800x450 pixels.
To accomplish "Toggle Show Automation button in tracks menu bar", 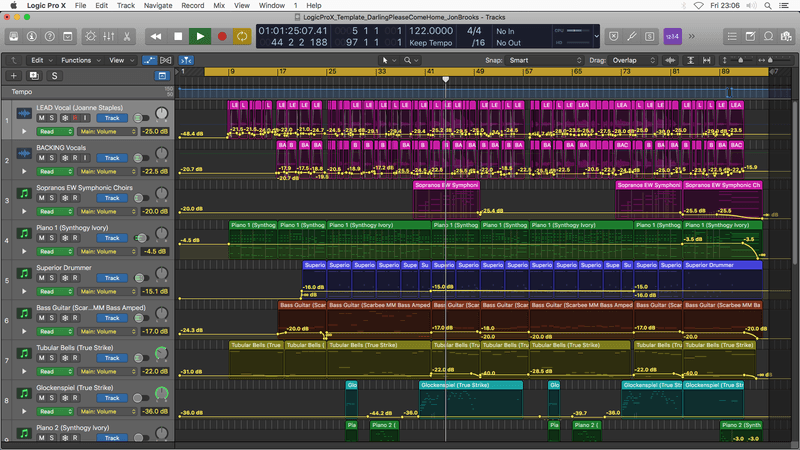I will [x=149, y=60].
